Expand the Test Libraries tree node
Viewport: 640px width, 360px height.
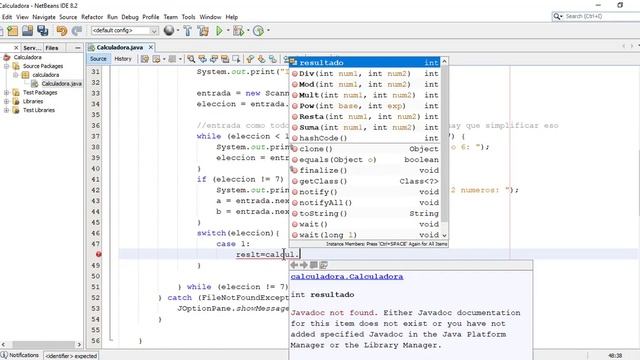7,110
